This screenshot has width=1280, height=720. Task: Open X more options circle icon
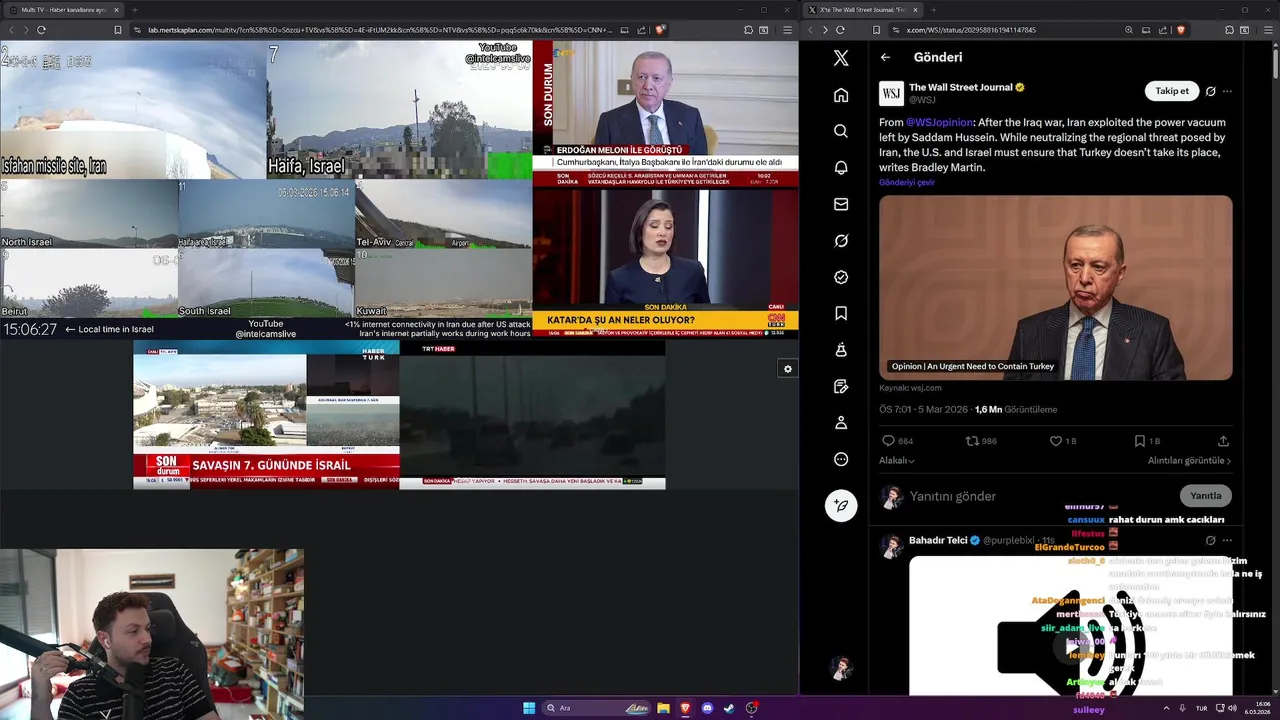[x=841, y=459]
